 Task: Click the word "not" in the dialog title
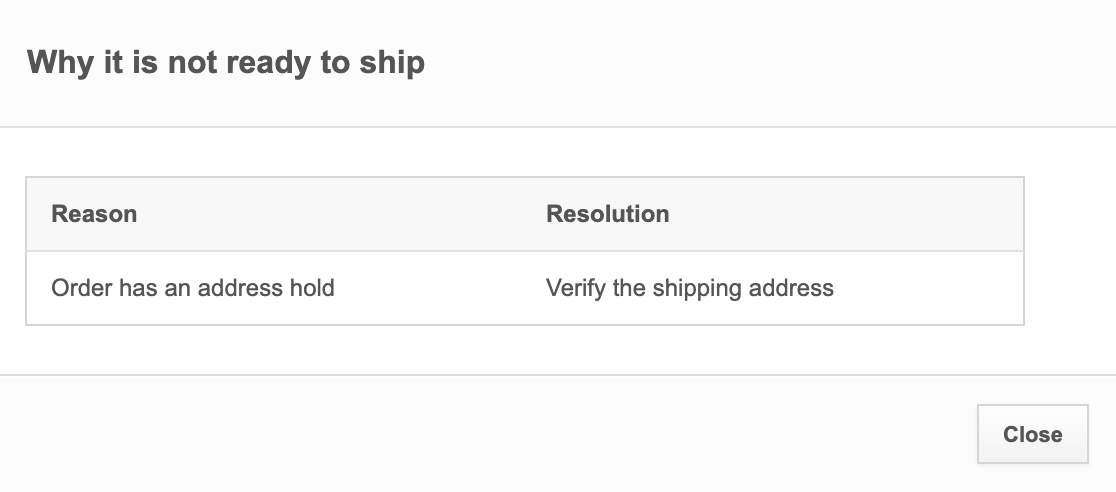pos(192,63)
